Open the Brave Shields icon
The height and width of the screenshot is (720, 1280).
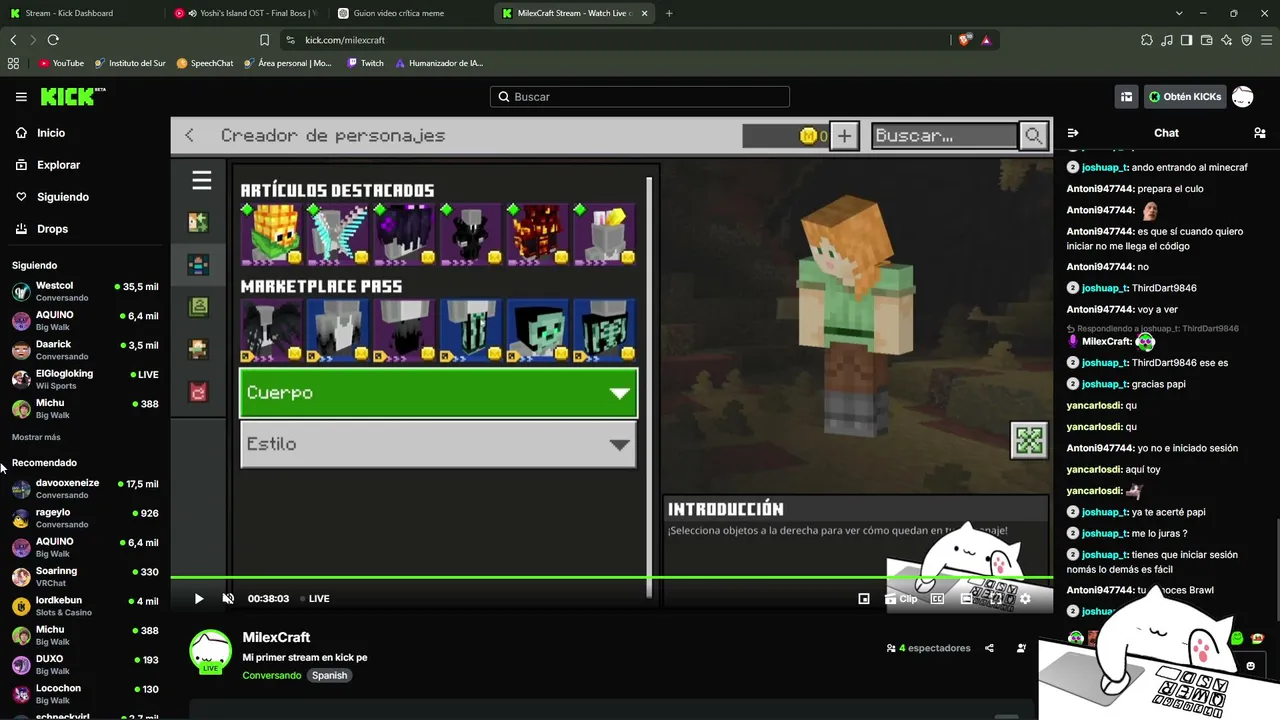[964, 40]
